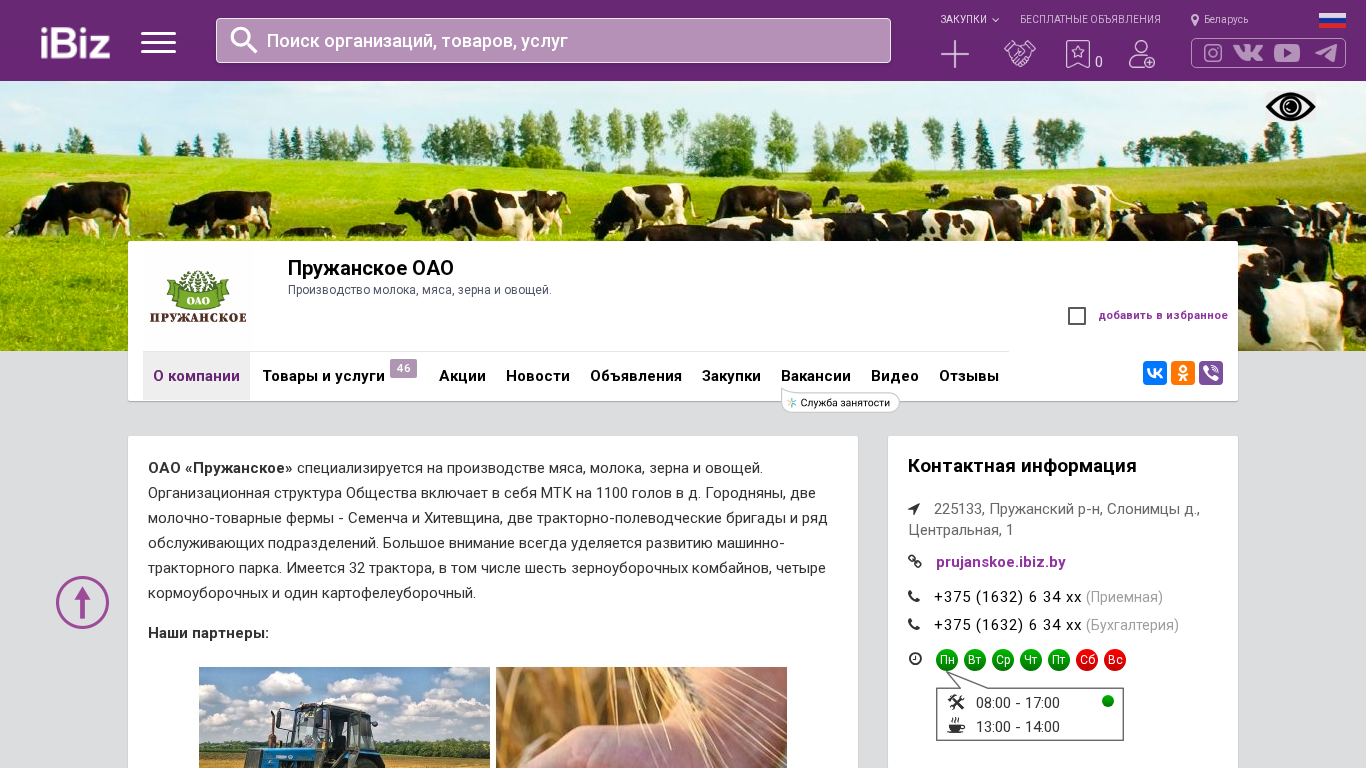
Task: Follow the prujanskoe.ibiz.by link
Action: click(x=1001, y=562)
